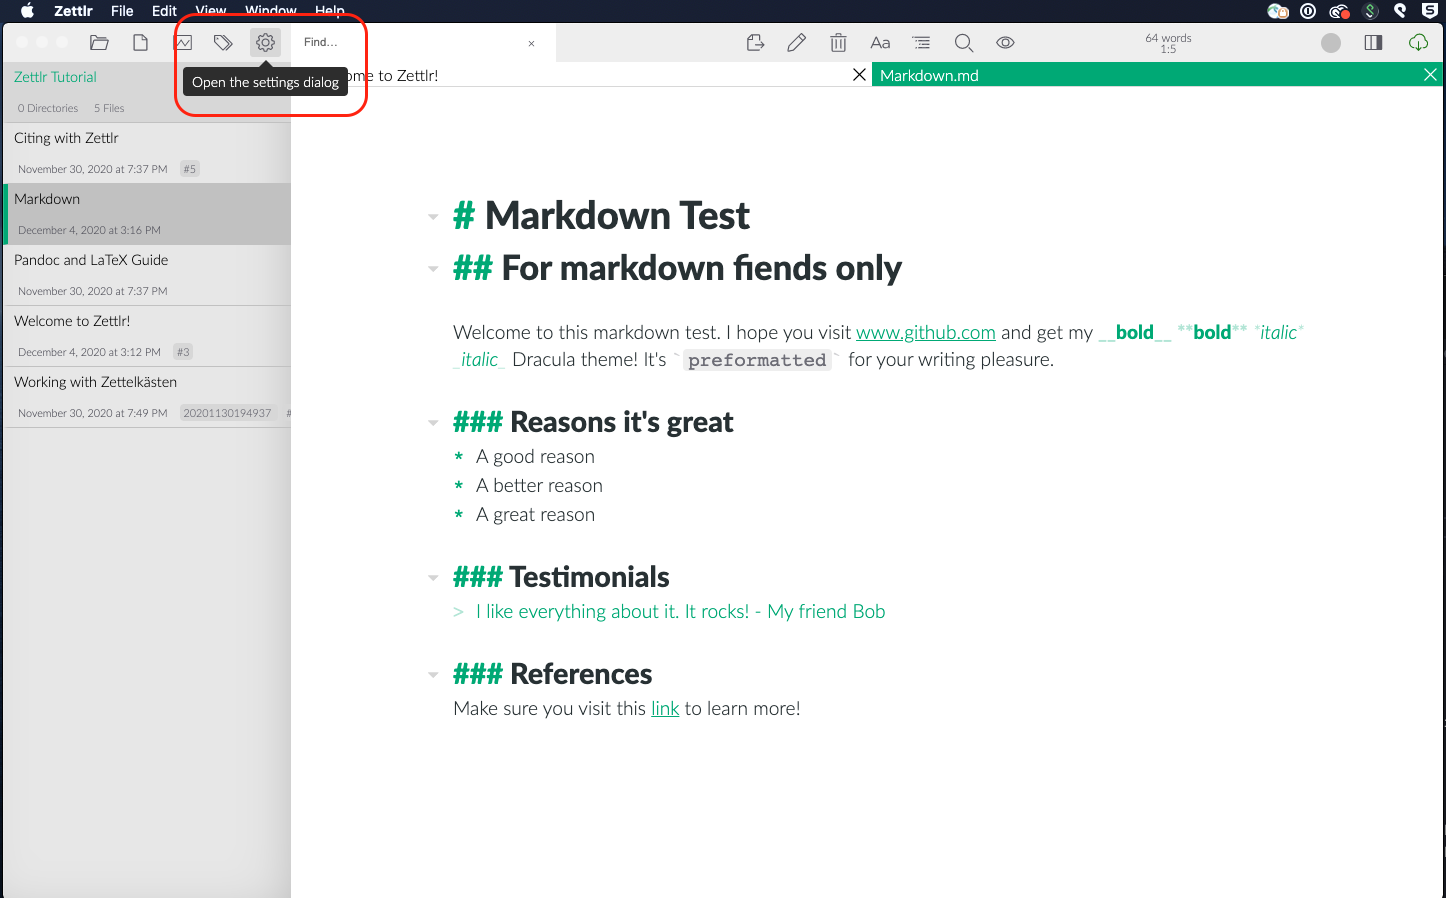
Task: Click the '5 Files' label
Action: coord(109,108)
